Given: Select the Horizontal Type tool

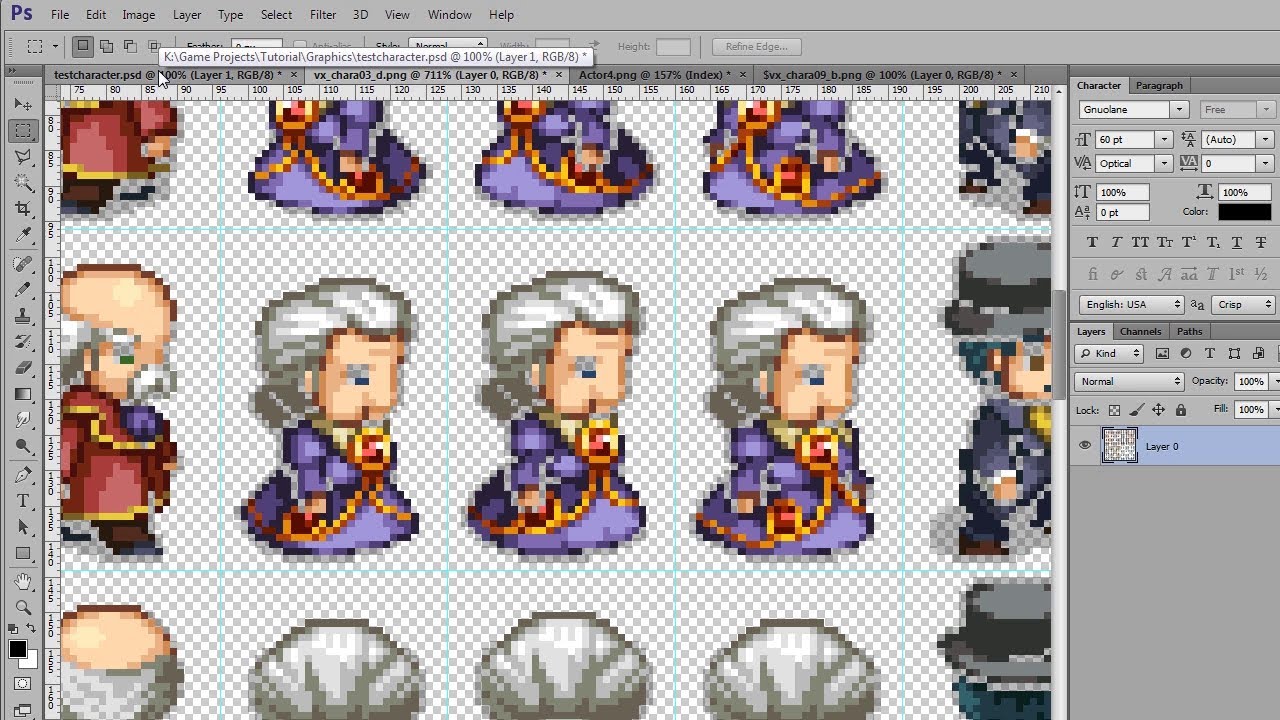Looking at the screenshot, I should pyautogui.click(x=23, y=501).
